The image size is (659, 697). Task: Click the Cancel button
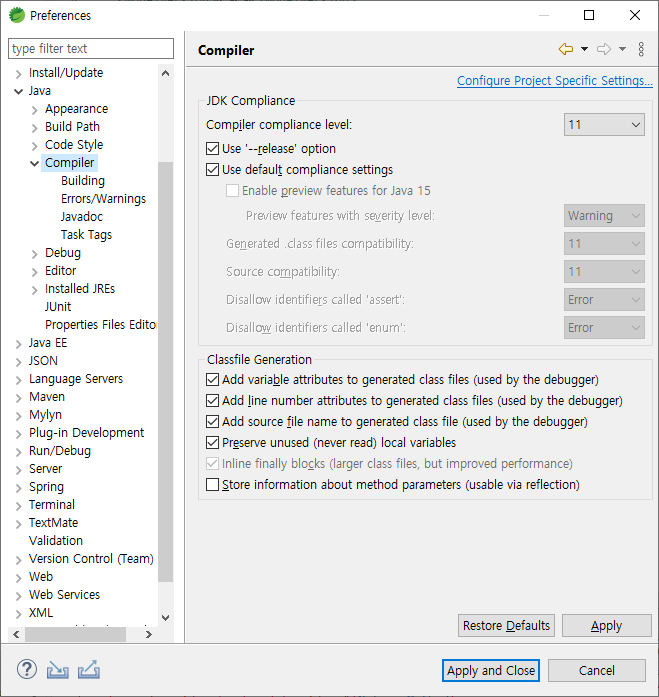(x=596, y=670)
